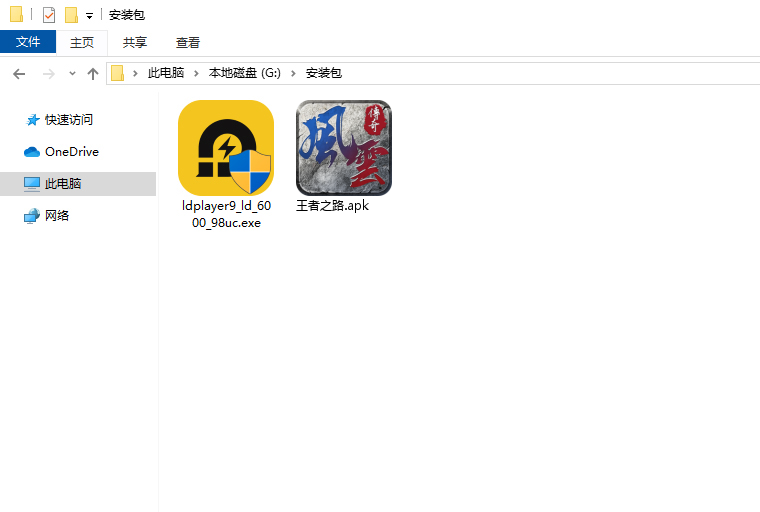The image size is (760, 512).
Task: Expand the chevron before 此电脑 in path
Action: 135,73
